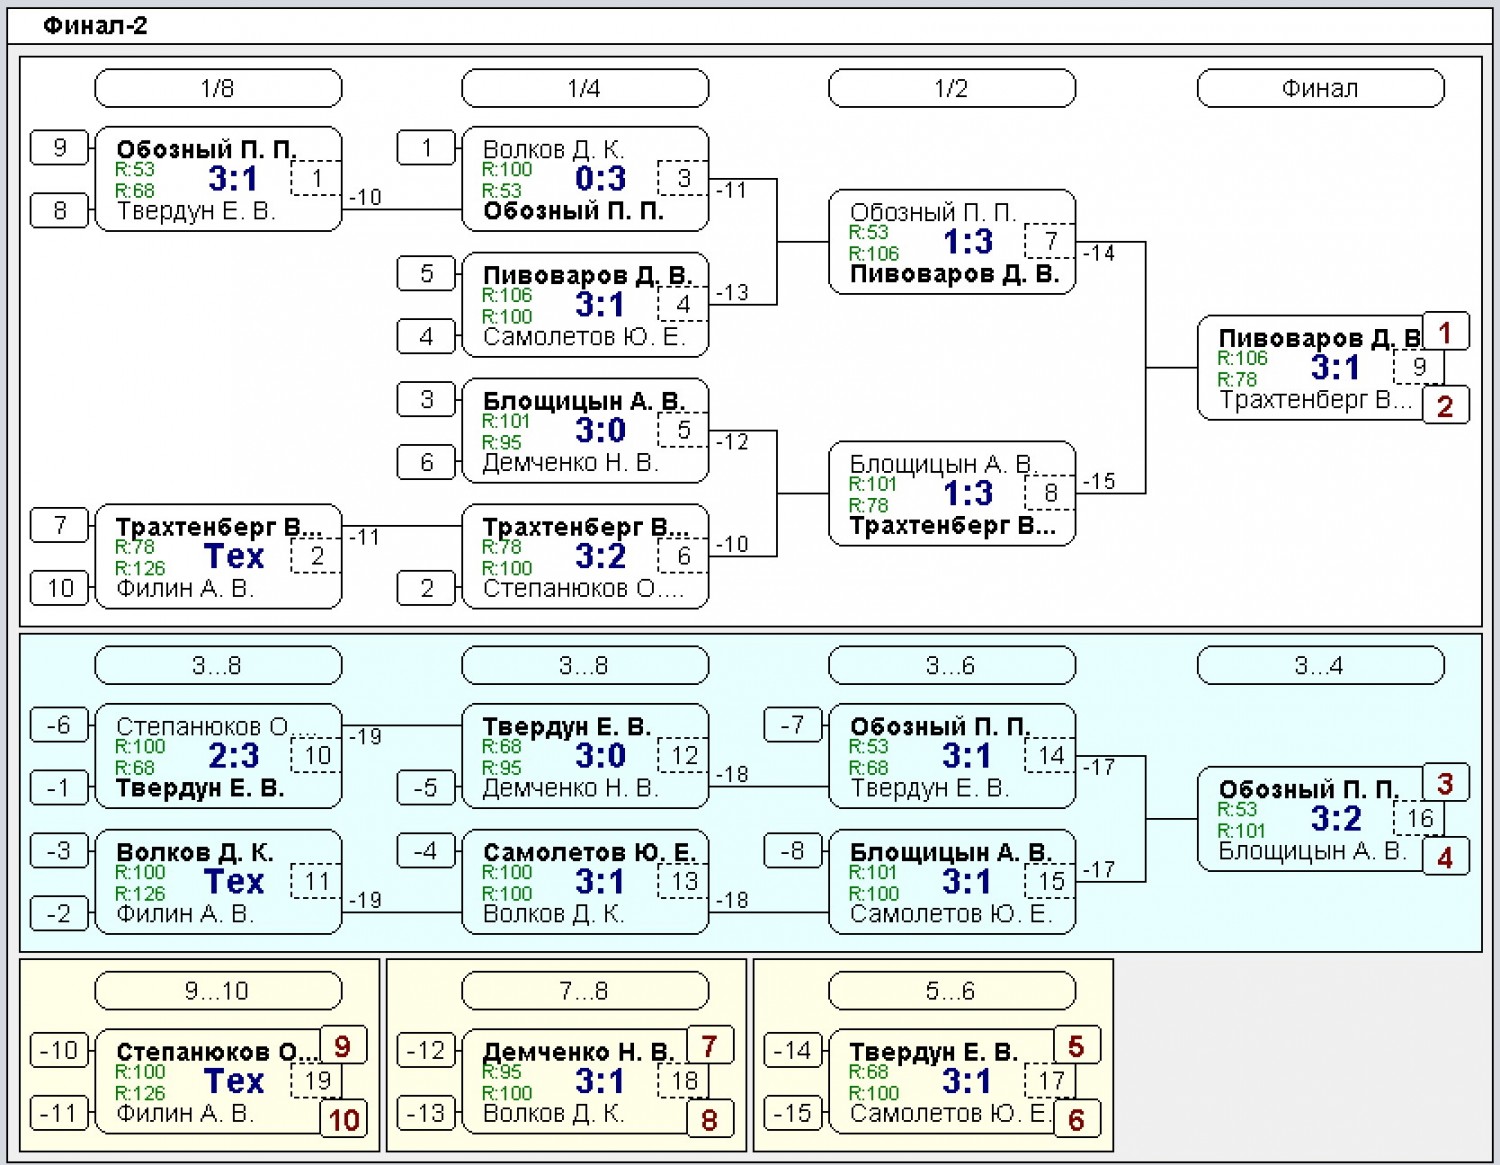Select the 1/8 round header

pyautogui.click(x=218, y=88)
